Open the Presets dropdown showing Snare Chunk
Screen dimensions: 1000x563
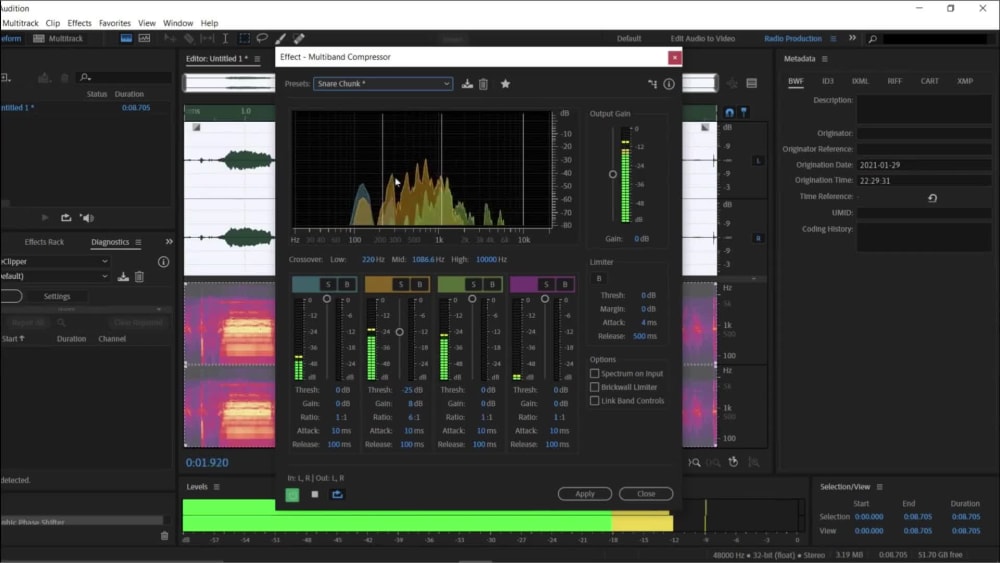[383, 84]
